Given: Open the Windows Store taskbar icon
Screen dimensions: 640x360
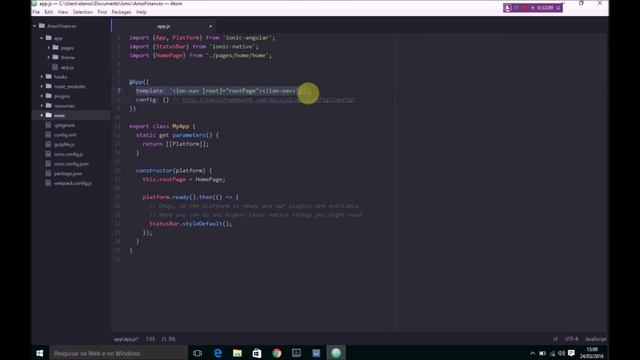Looking at the screenshot, I should coord(257,353).
